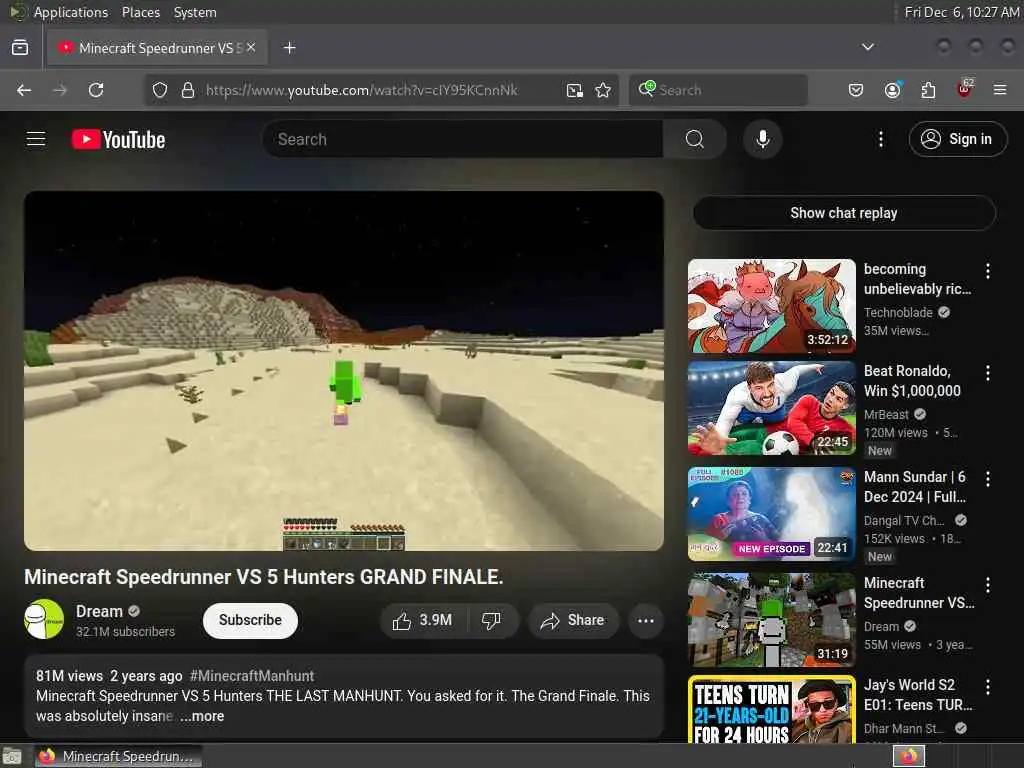Open options menu for becoming unbelievably rich video
1024x768 pixels.
coord(987,270)
